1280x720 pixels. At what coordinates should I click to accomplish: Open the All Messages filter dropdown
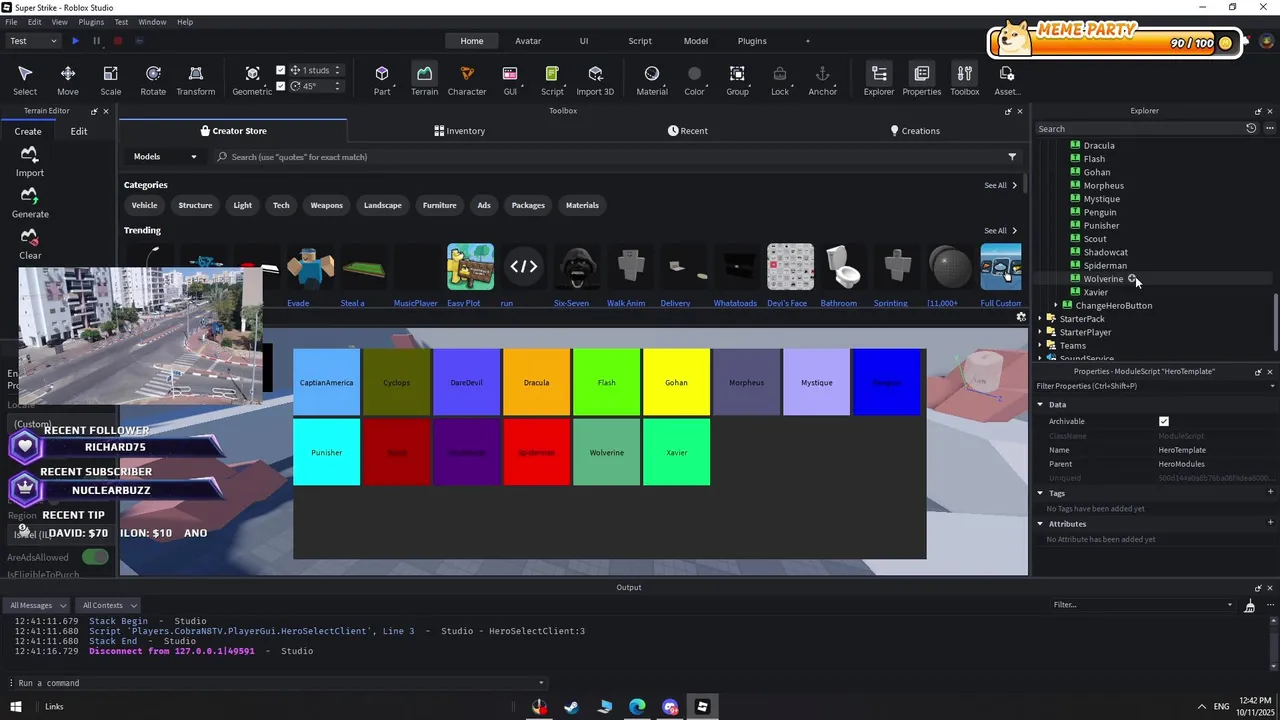click(36, 605)
